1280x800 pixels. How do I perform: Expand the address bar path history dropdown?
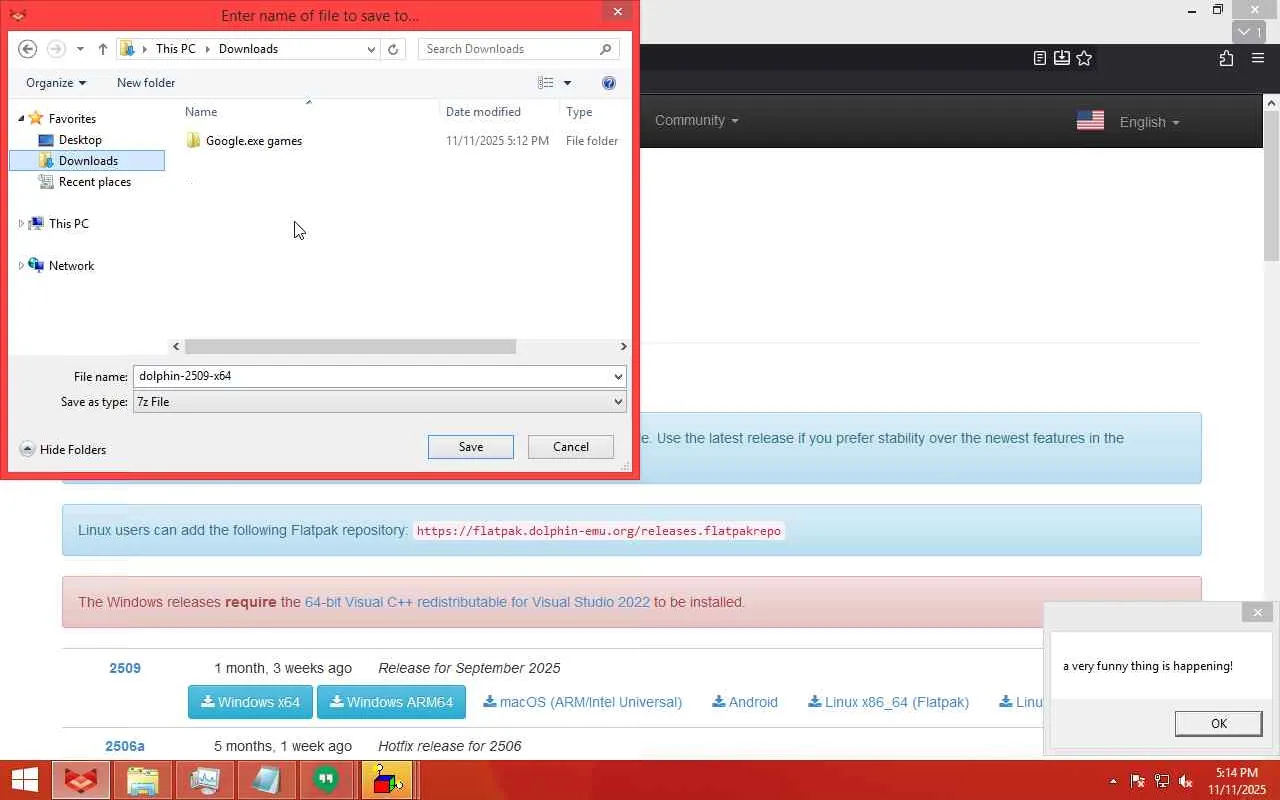coord(371,49)
